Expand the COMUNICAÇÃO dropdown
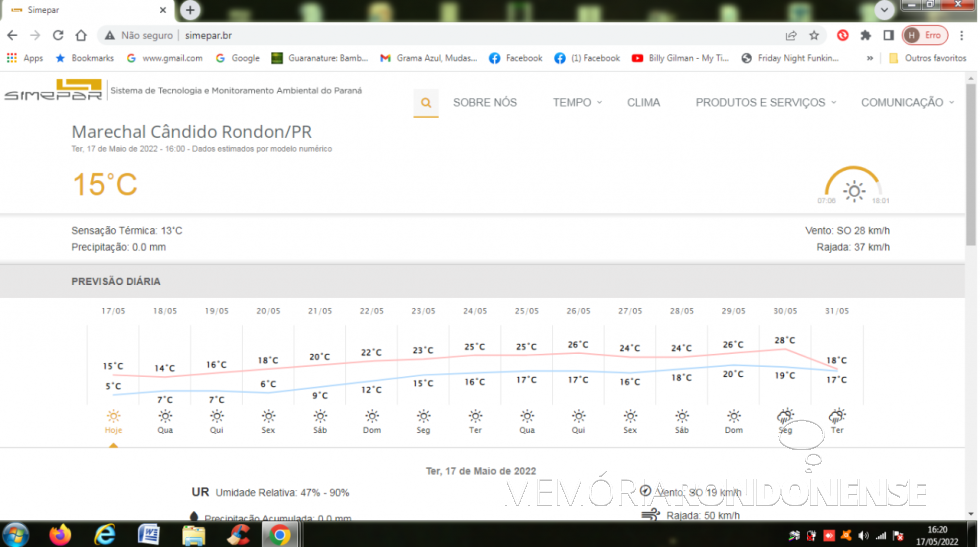The image size is (980, 547). [907, 102]
